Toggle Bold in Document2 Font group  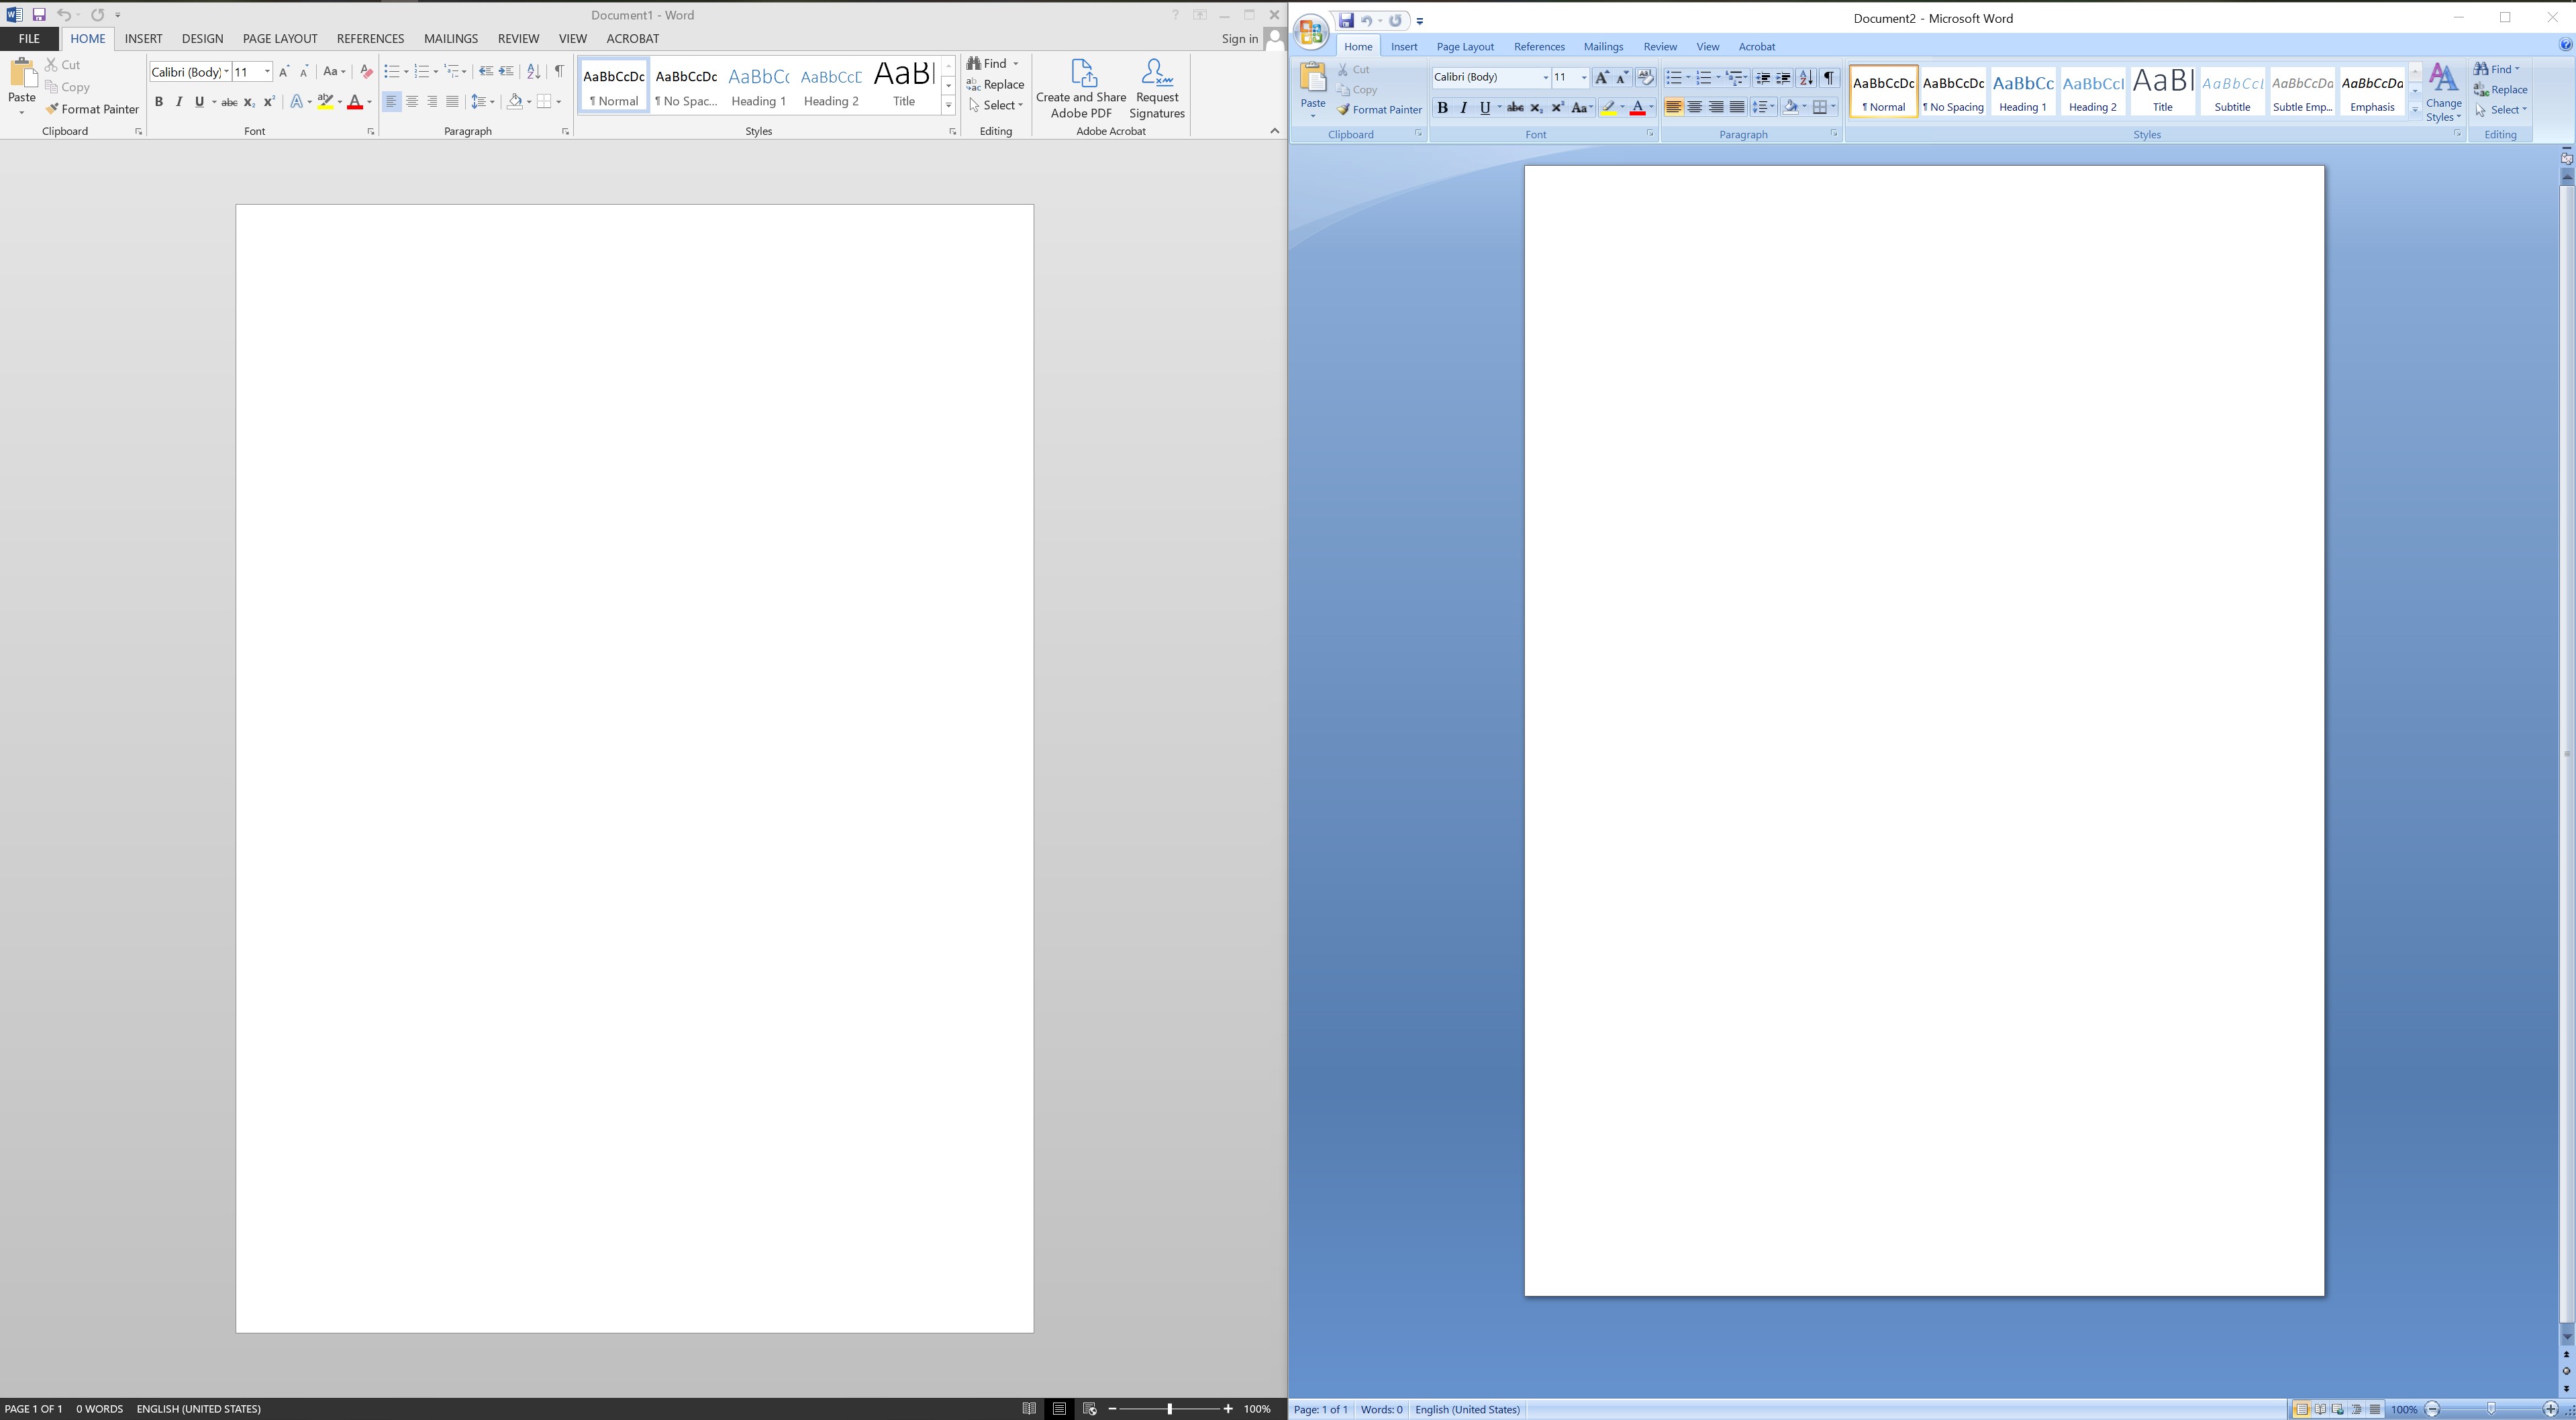(x=1442, y=108)
